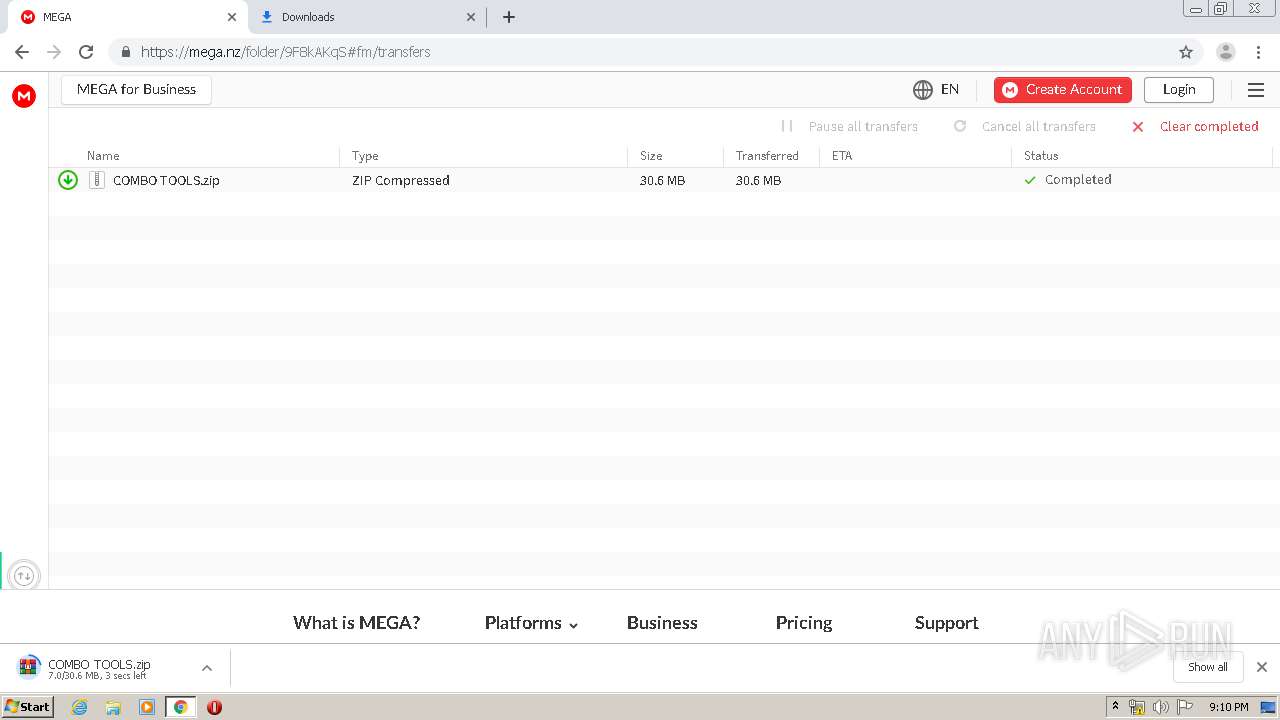Viewport: 1280px width, 720px height.
Task: Click the Login button
Action: pos(1179,90)
